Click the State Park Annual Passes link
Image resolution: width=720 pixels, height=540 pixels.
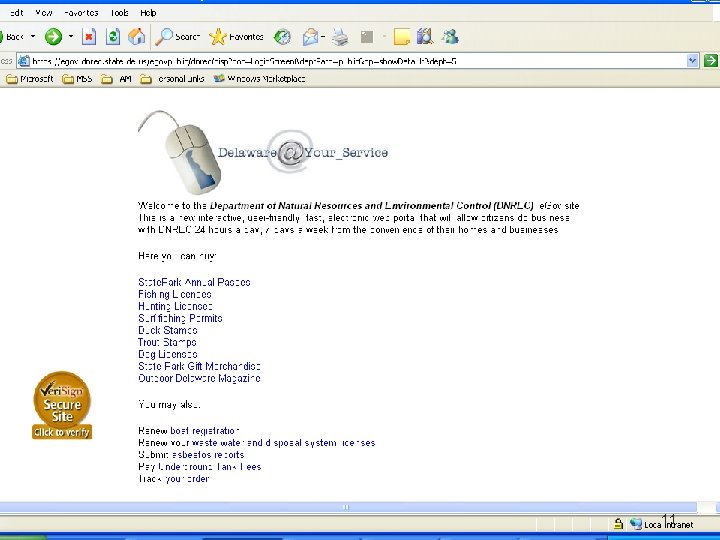click(194, 282)
